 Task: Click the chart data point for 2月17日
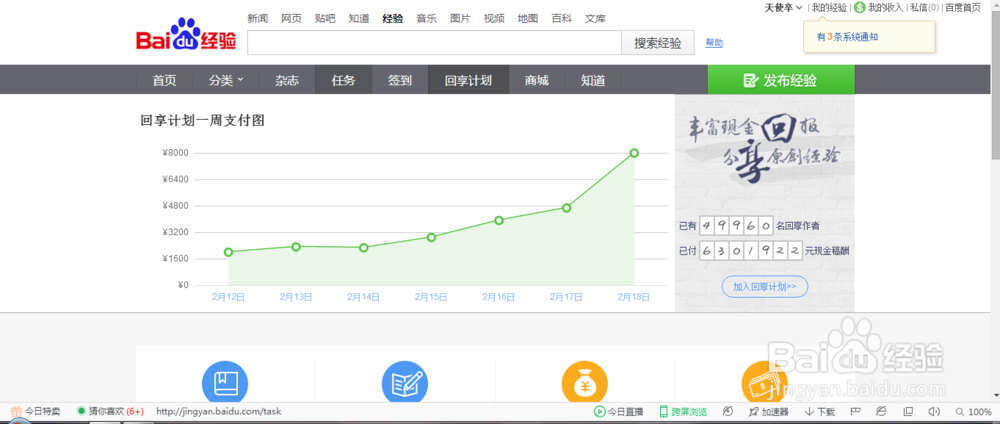(x=566, y=207)
